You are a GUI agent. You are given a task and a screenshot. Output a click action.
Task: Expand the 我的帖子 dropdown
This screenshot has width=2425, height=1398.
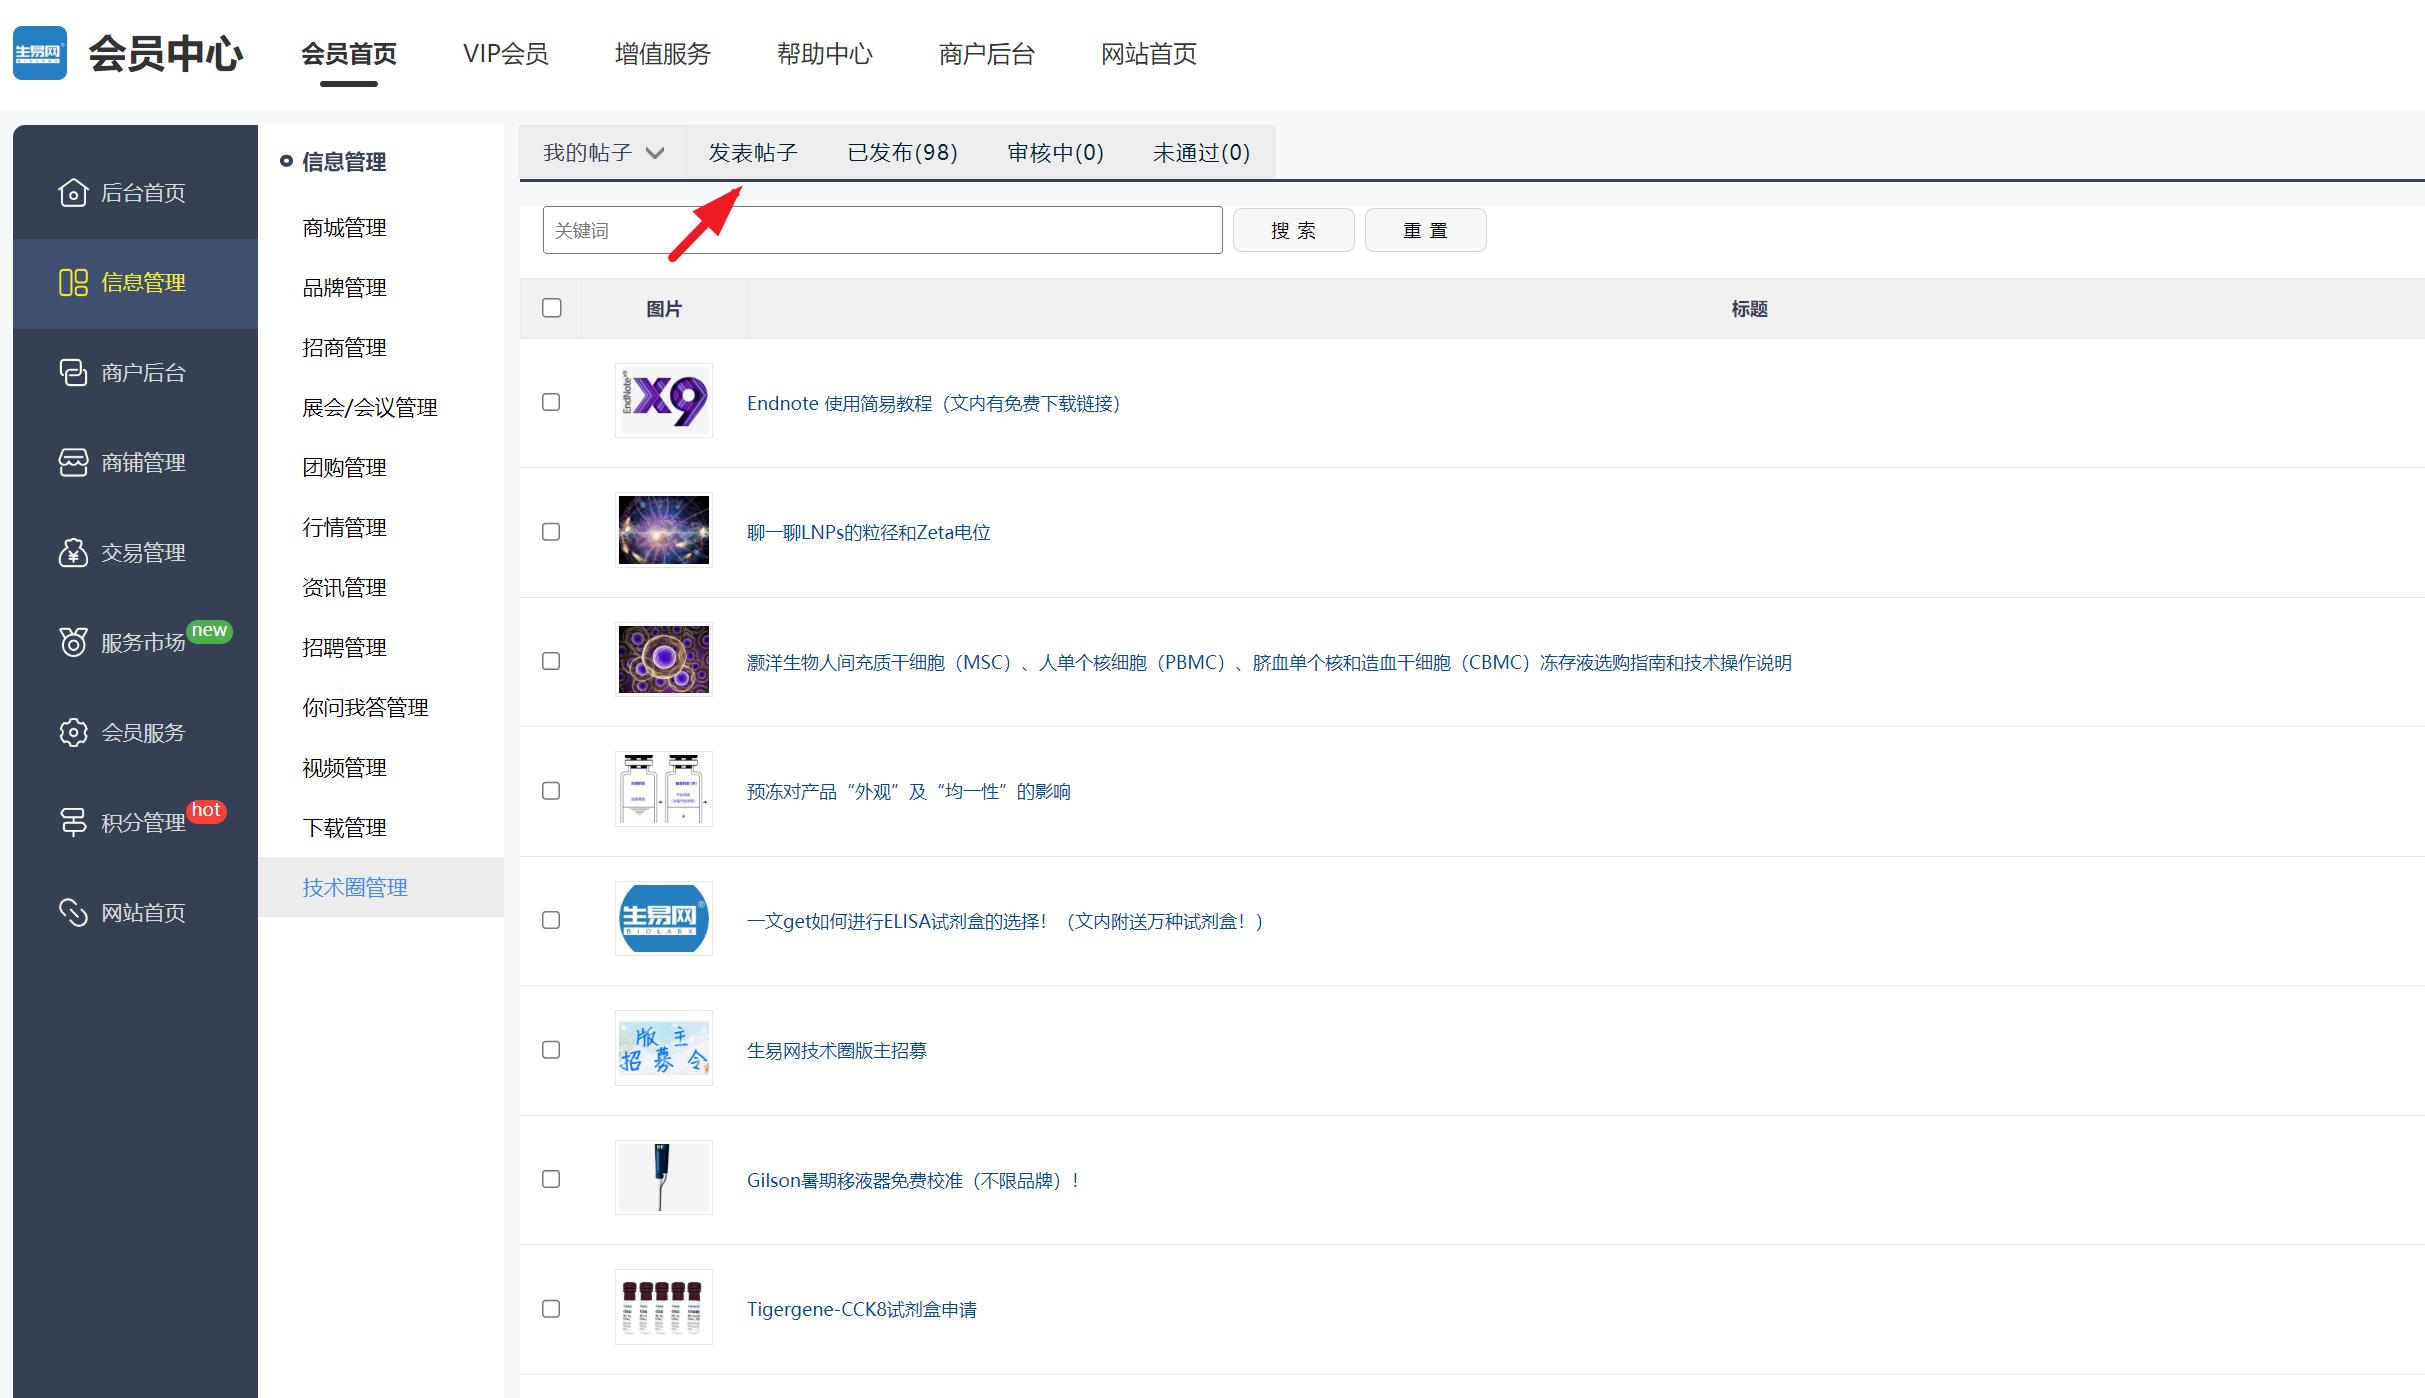pos(603,153)
